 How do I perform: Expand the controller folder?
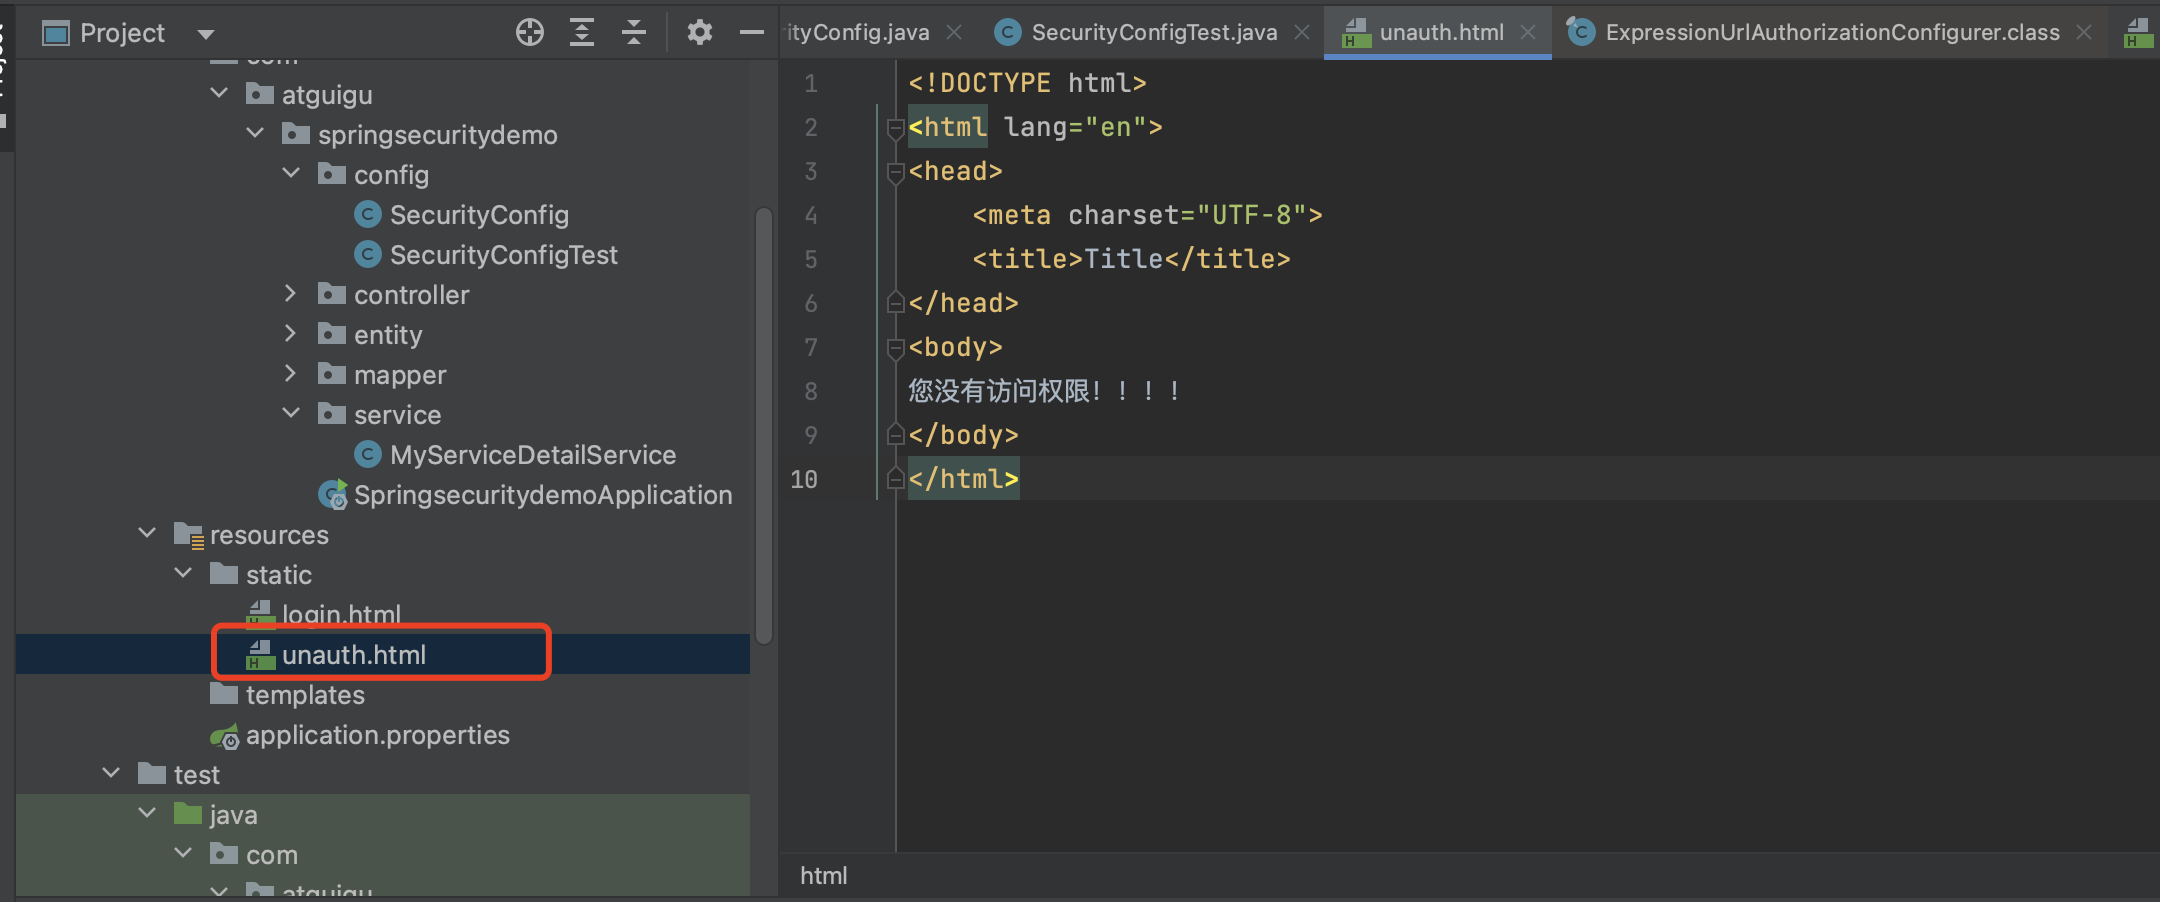290,294
